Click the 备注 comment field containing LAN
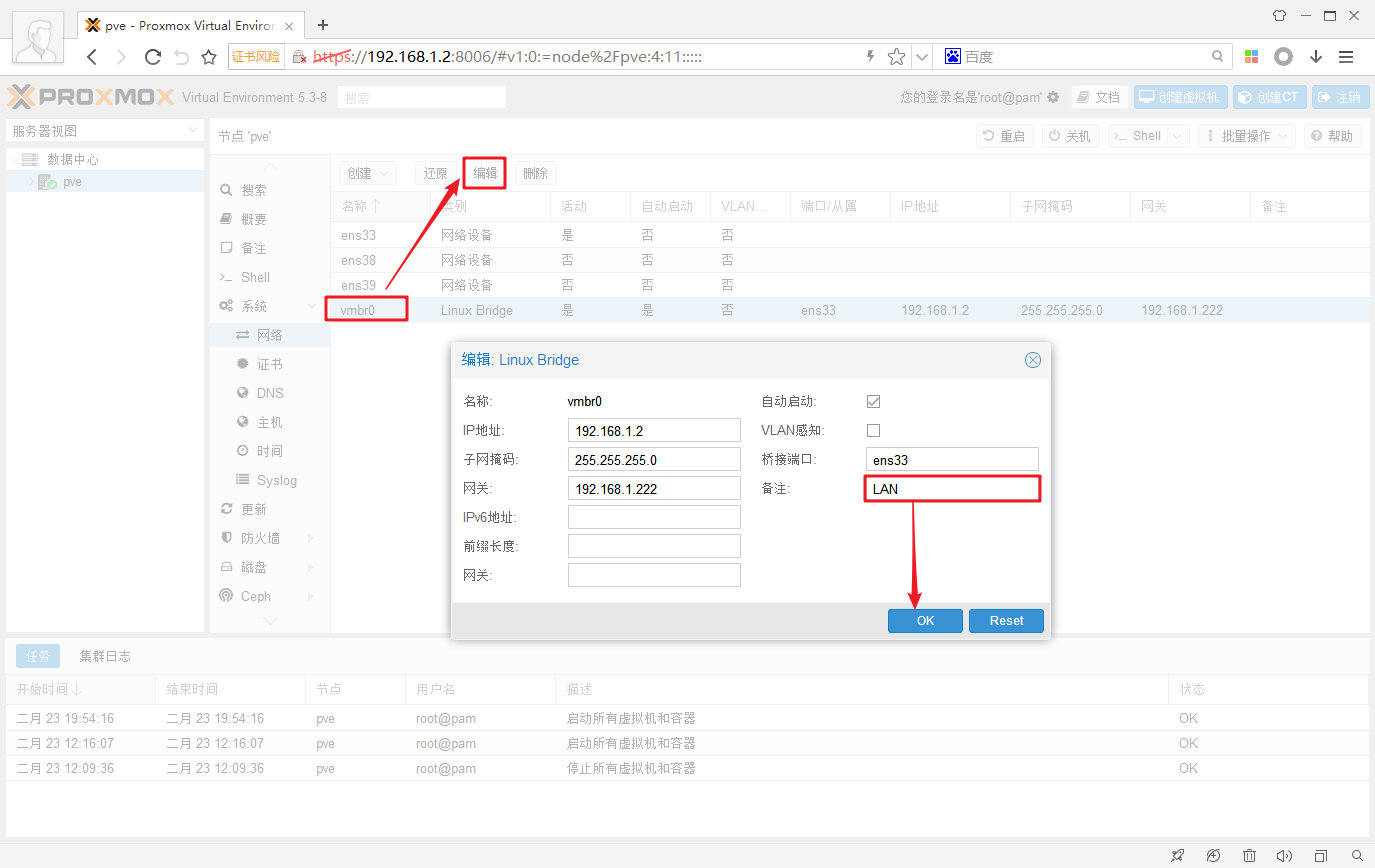The height and width of the screenshot is (868, 1375). coord(952,489)
